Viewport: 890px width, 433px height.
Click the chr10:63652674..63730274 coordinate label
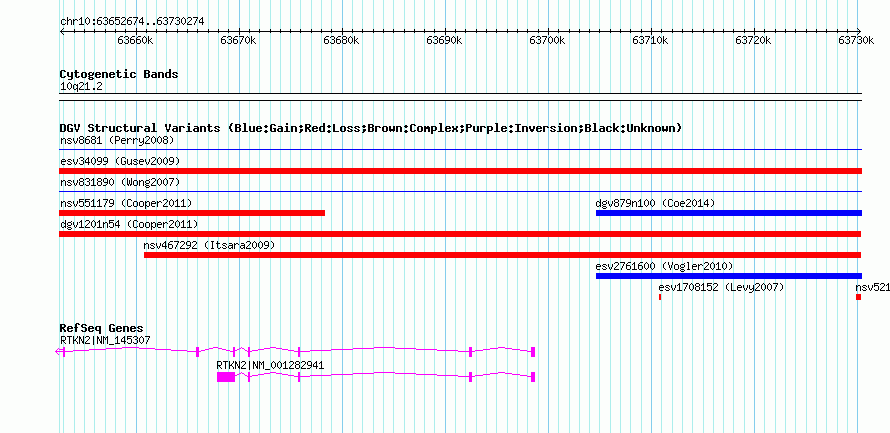132,22
